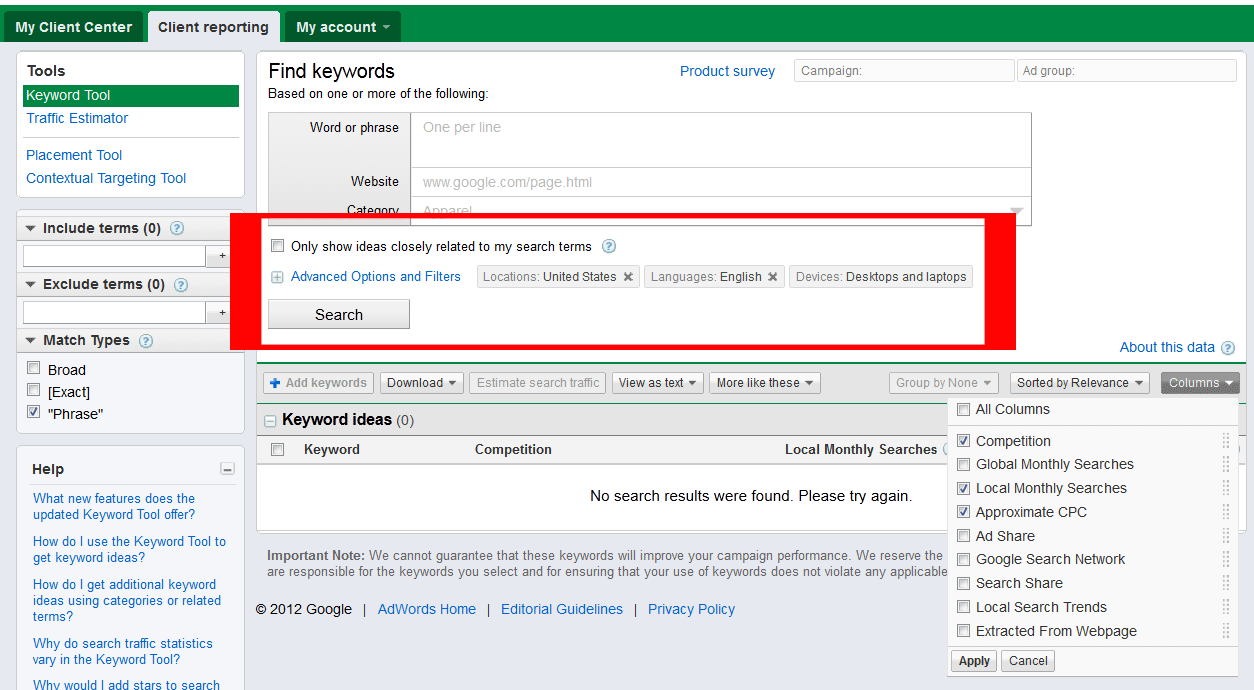This screenshot has width=1254, height=690.
Task: Collapse the Keyword ideas section
Action: pyautogui.click(x=270, y=421)
